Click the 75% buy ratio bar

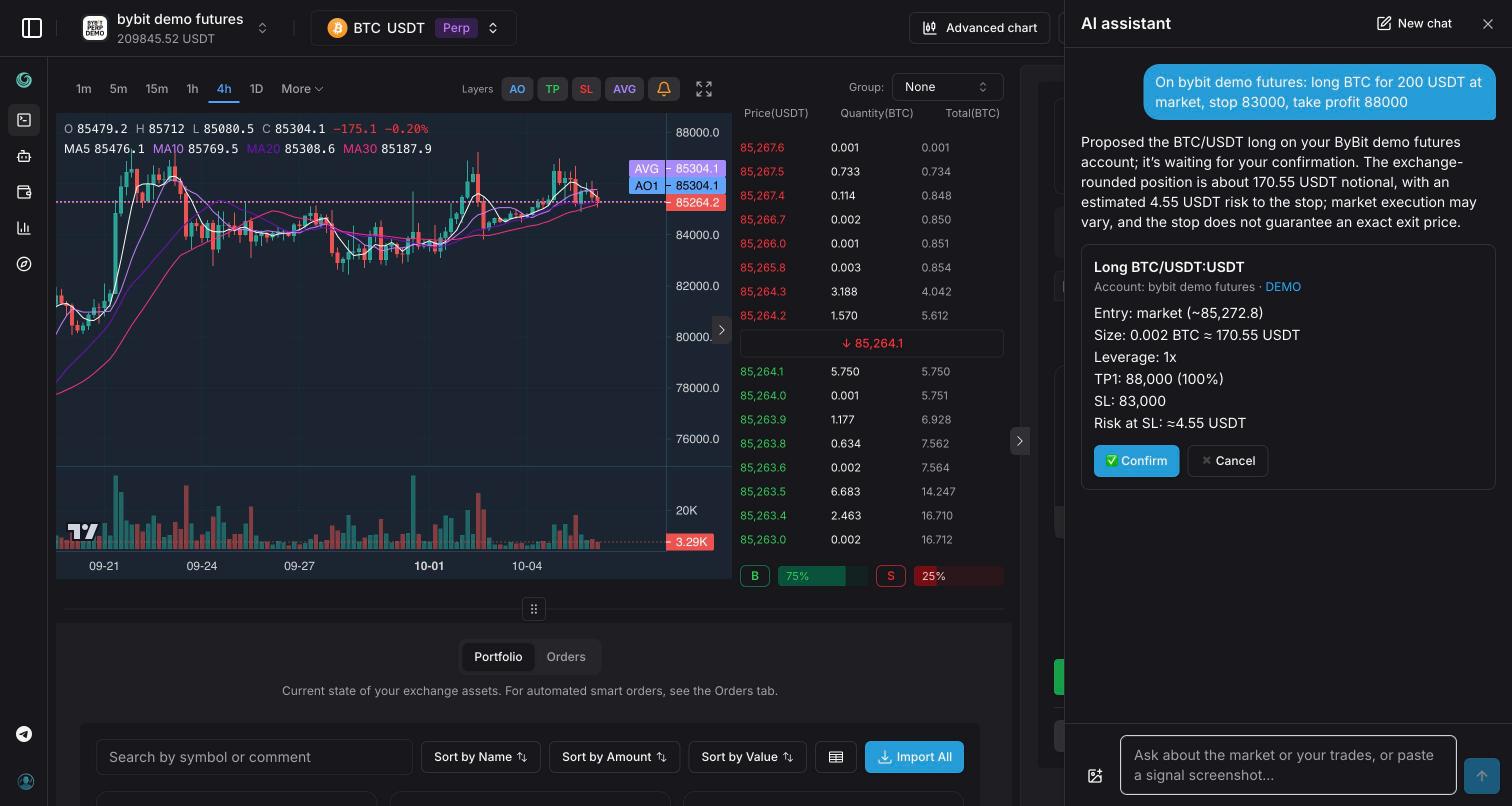(823, 576)
